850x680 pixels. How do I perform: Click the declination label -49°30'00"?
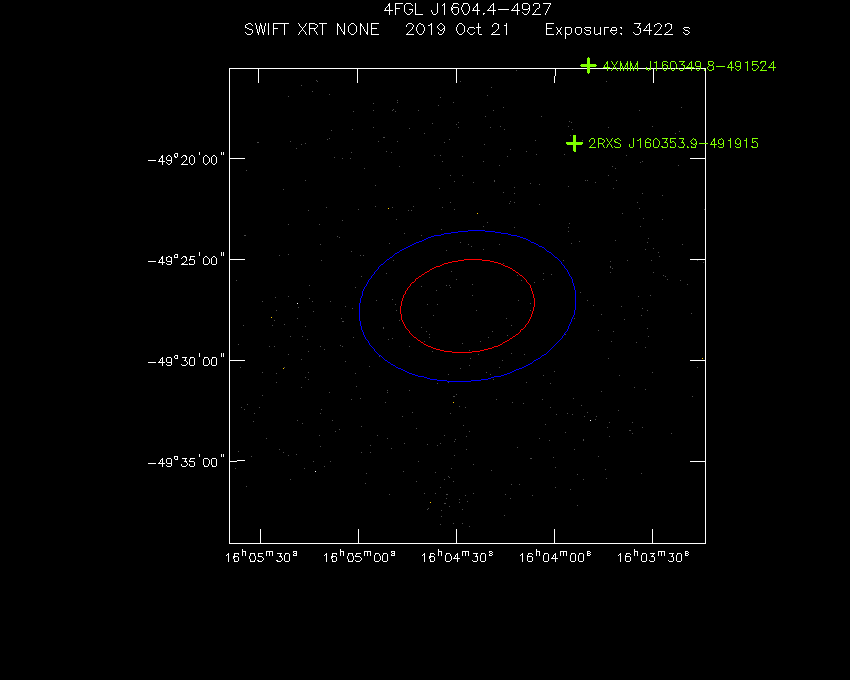click(x=186, y=362)
